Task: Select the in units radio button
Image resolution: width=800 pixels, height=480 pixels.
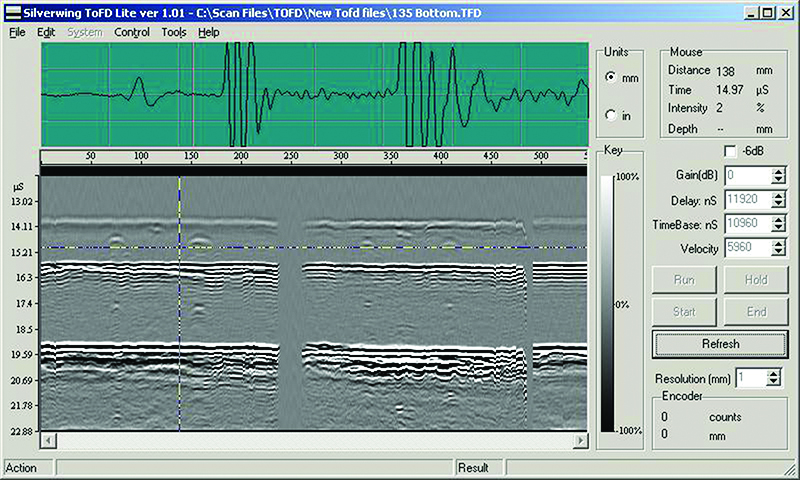Action: (x=612, y=115)
